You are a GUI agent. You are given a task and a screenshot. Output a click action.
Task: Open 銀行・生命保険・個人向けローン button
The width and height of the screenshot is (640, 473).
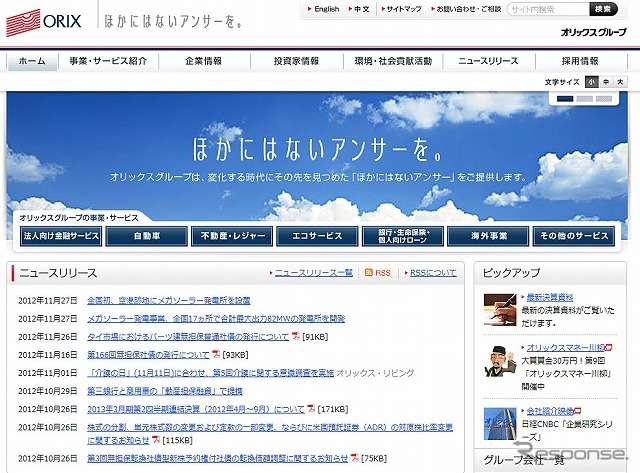click(x=402, y=236)
